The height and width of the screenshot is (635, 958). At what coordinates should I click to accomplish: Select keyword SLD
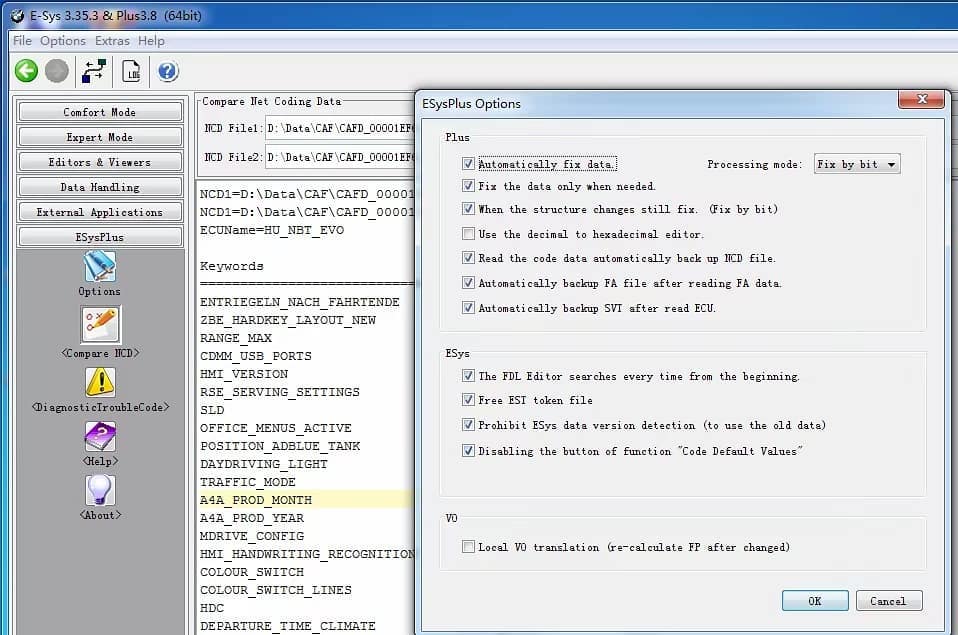tap(211, 409)
